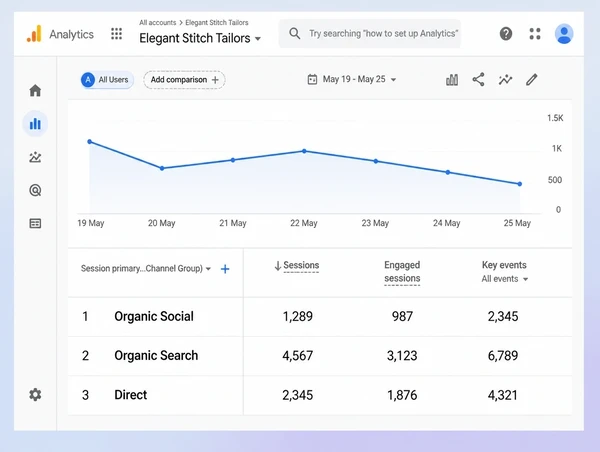Click Add comparison button
Screen dimensions: 600x452
[184, 80]
